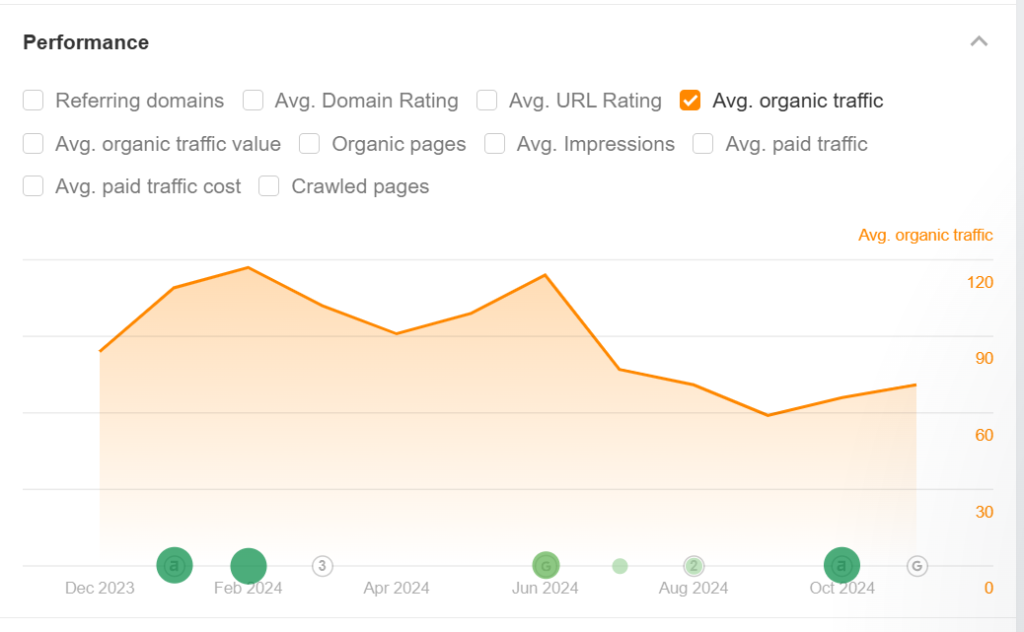Click the orange Avg. organic traffic axis label
Image resolution: width=1024 pixels, height=632 pixels.
click(x=925, y=235)
